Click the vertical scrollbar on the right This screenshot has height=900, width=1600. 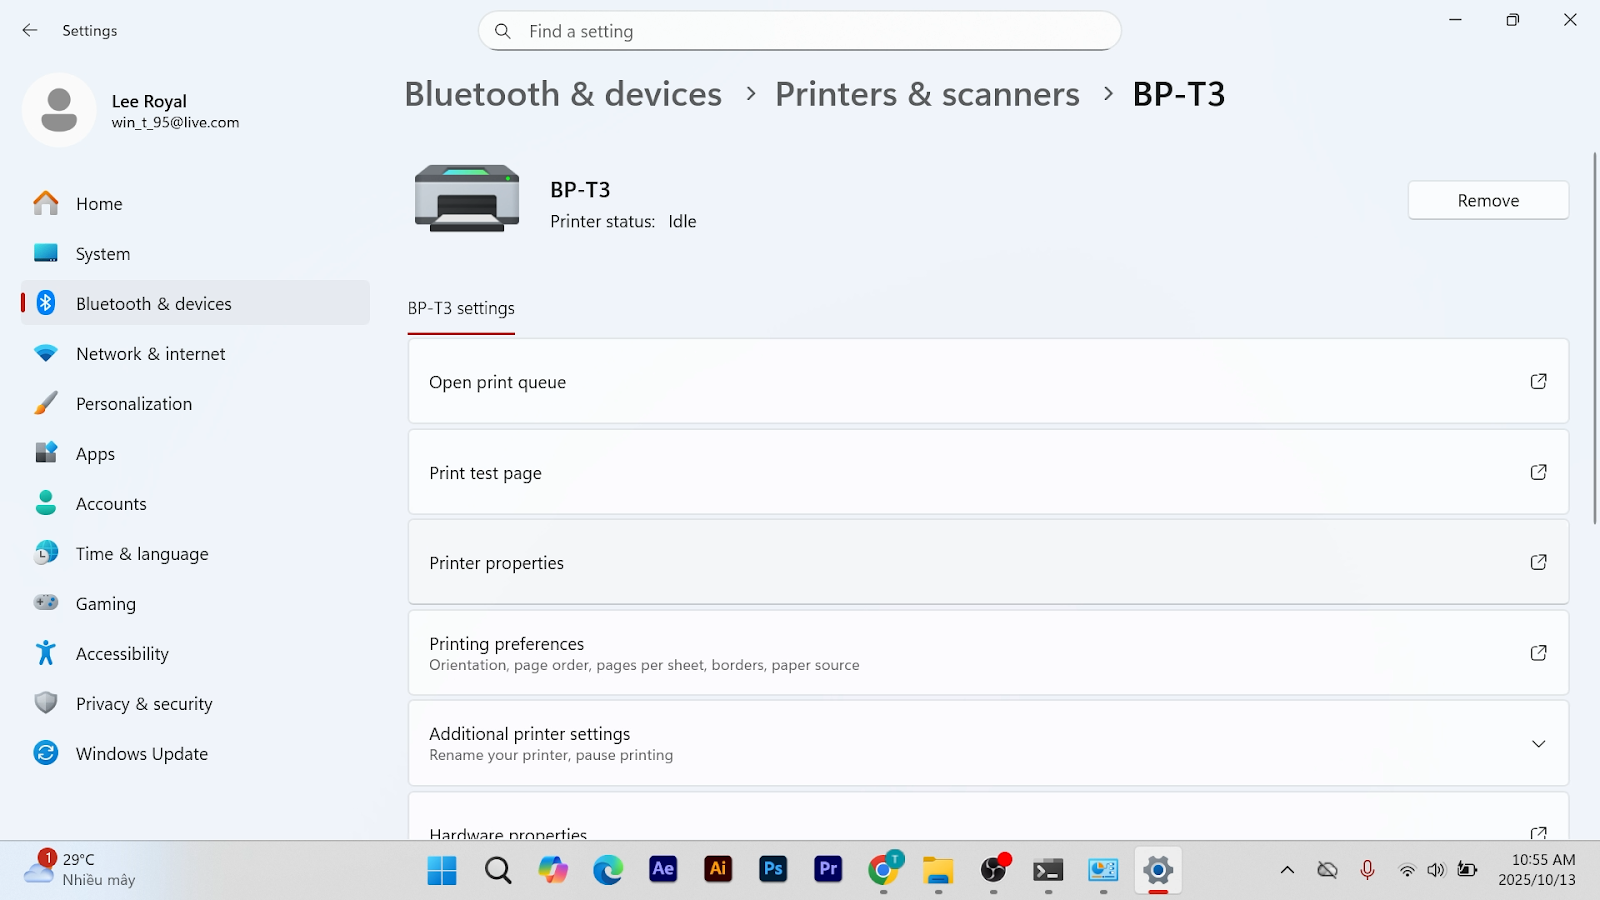[1594, 338]
